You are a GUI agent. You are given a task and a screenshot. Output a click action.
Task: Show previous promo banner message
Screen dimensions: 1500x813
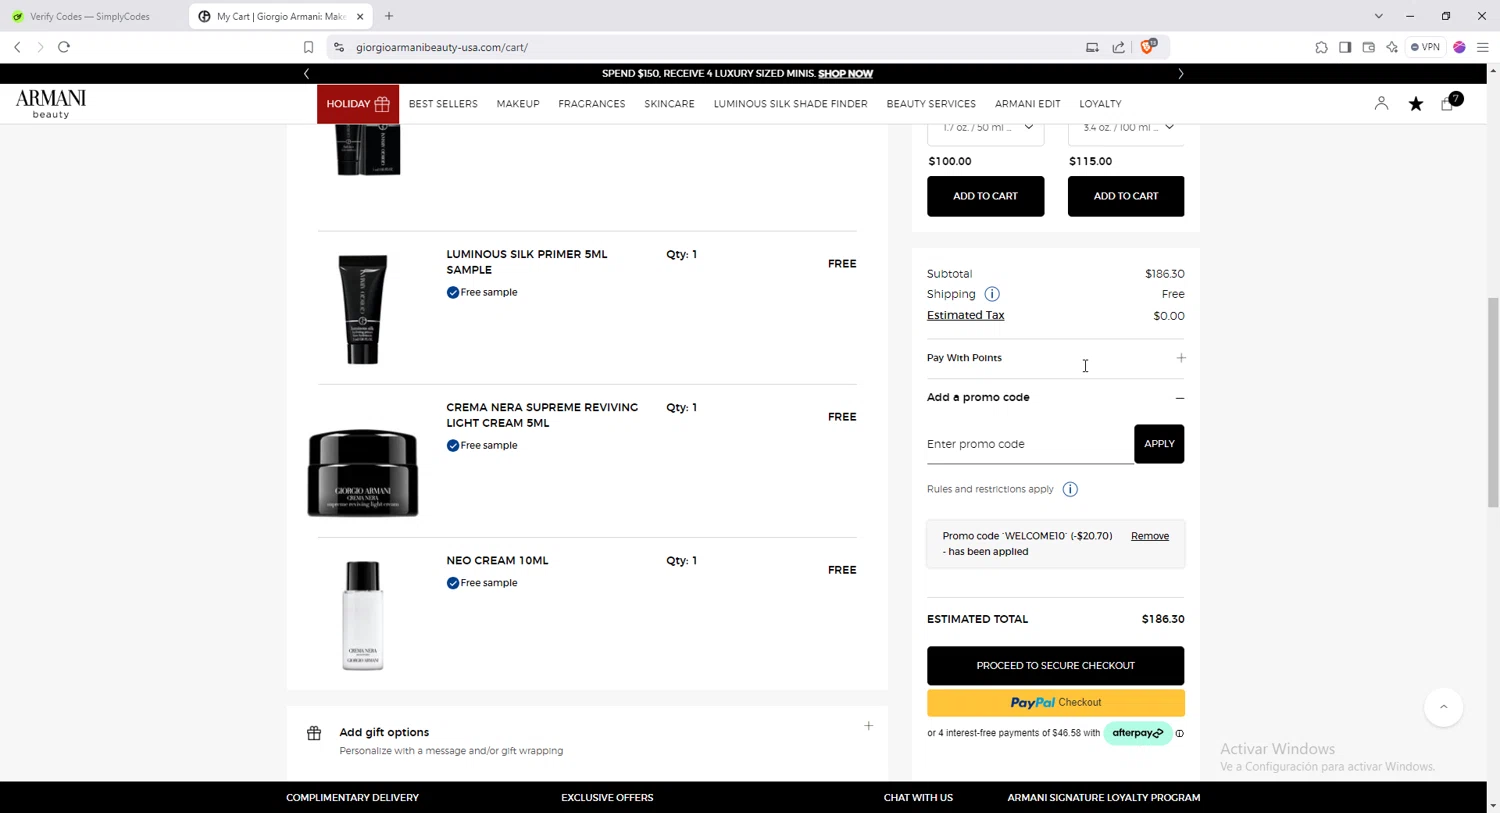[306, 74]
